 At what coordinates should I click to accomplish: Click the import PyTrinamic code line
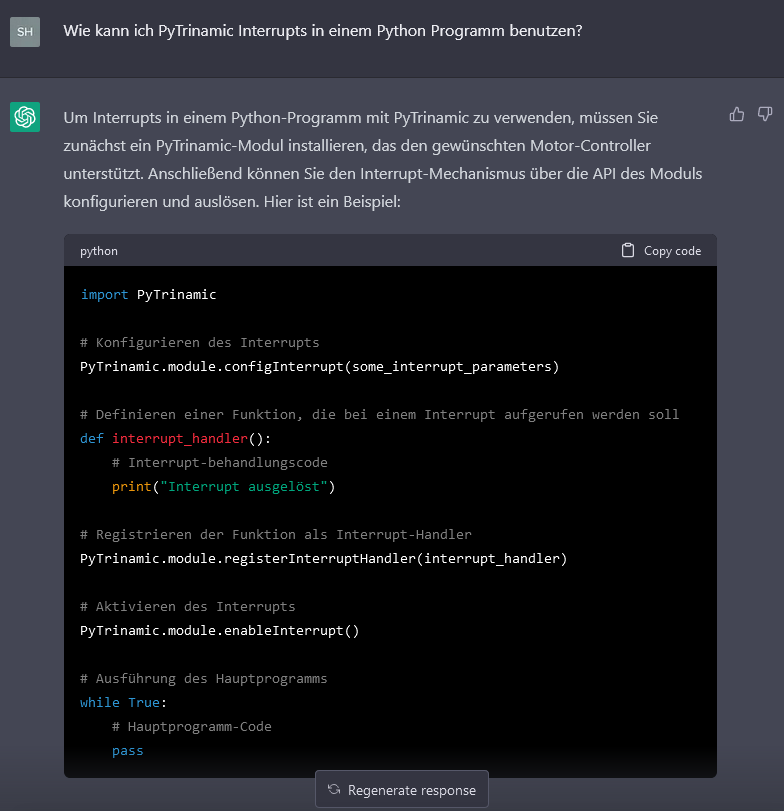tap(148, 295)
